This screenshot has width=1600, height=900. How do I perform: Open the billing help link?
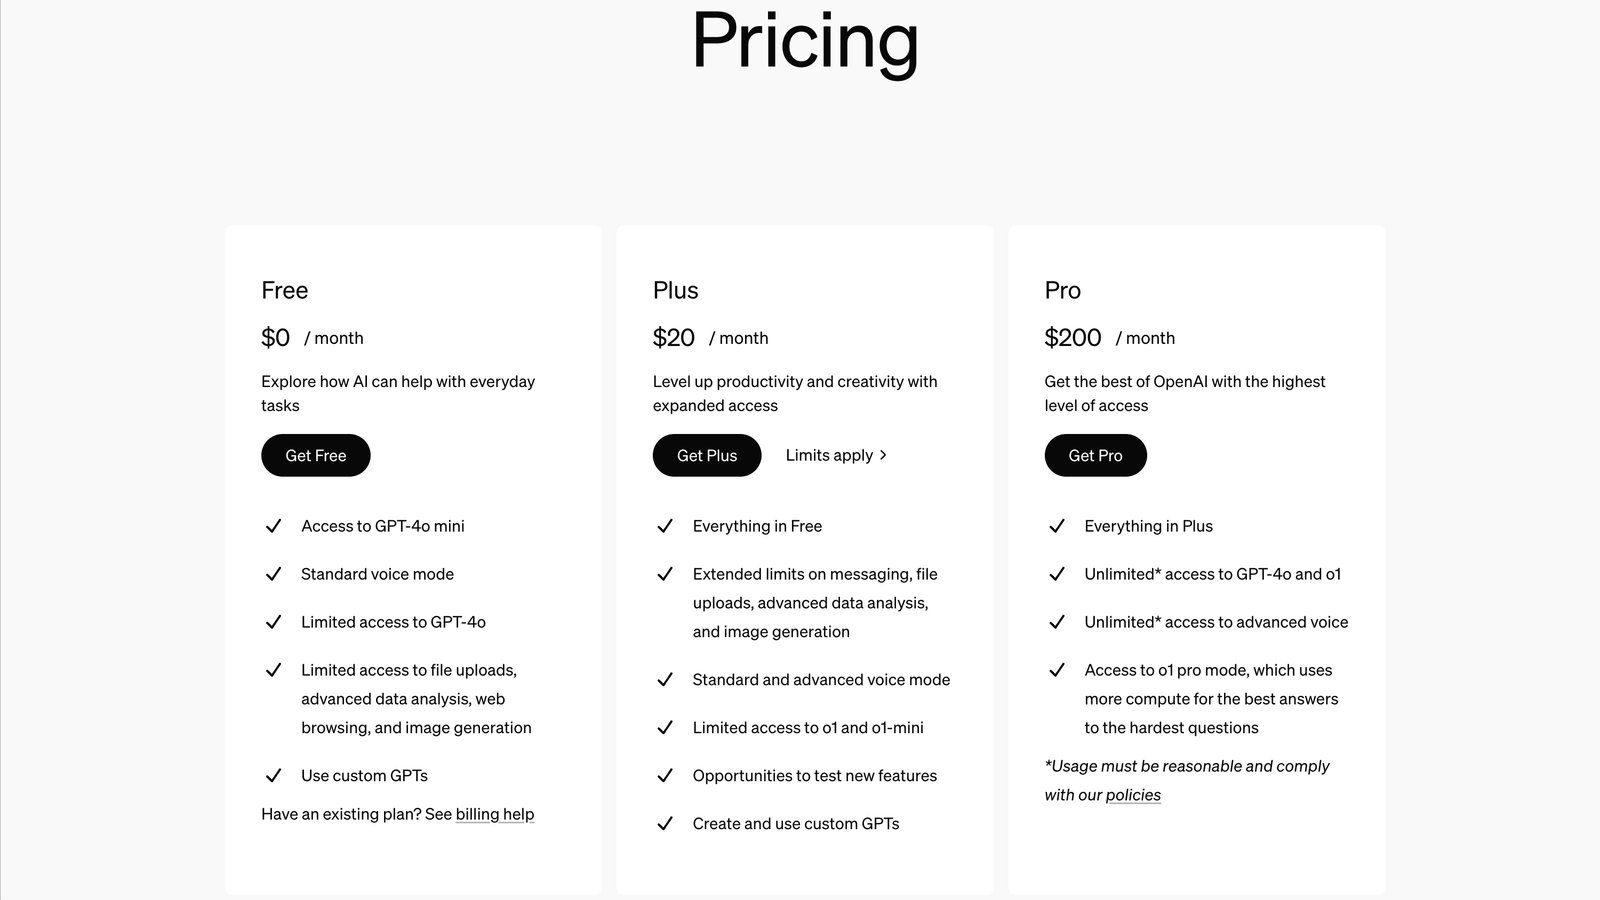495,814
